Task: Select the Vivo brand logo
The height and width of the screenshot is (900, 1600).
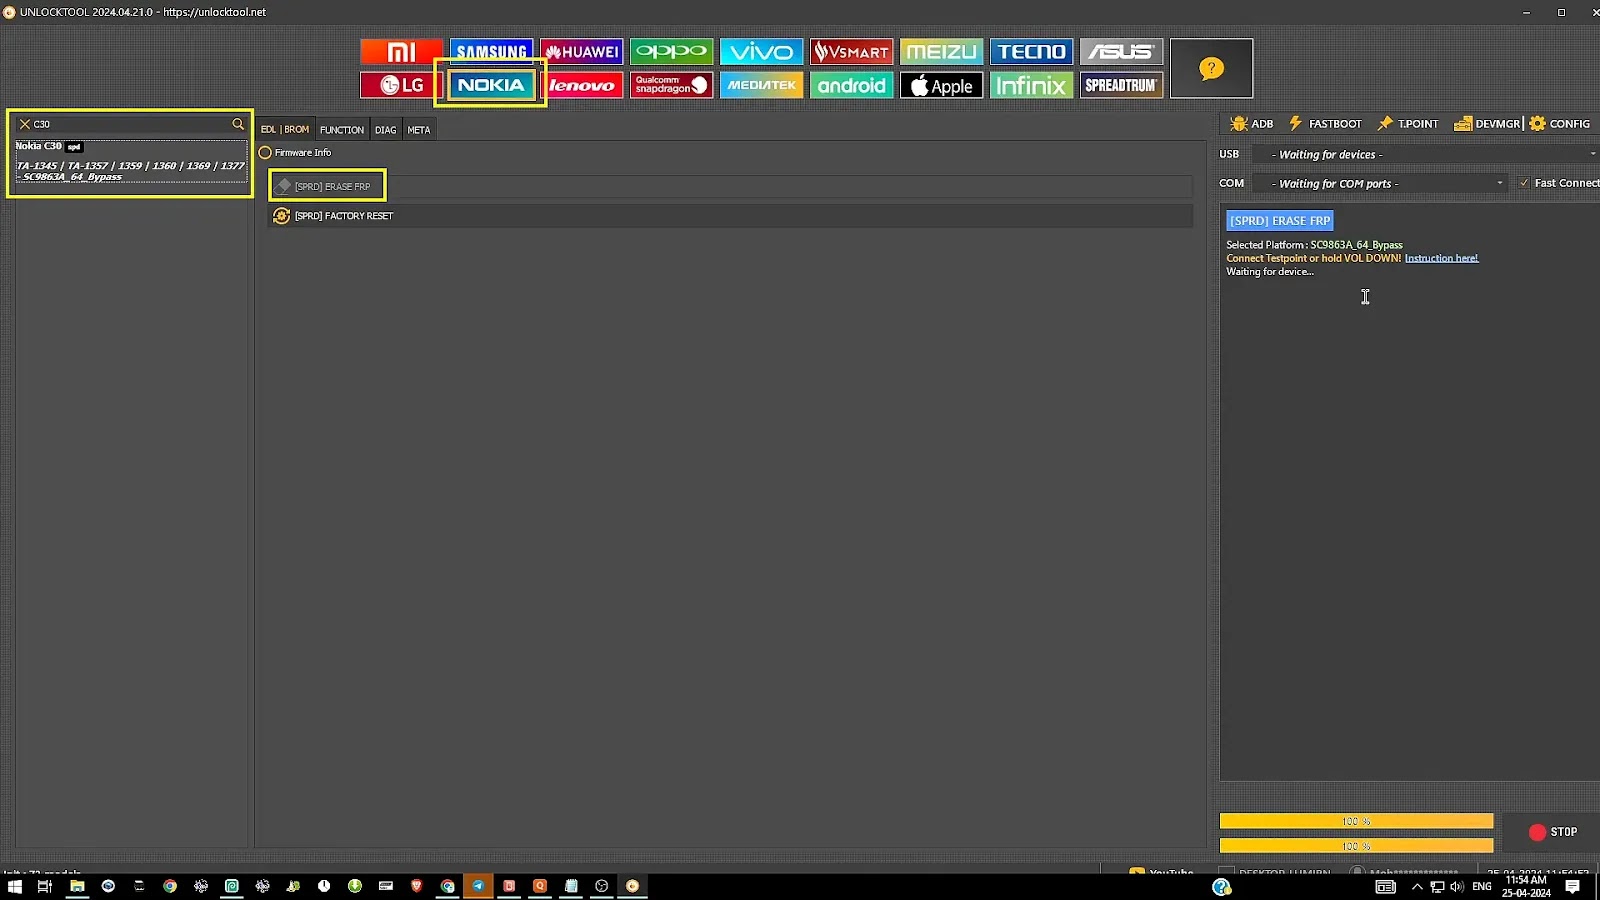Action: (x=761, y=51)
